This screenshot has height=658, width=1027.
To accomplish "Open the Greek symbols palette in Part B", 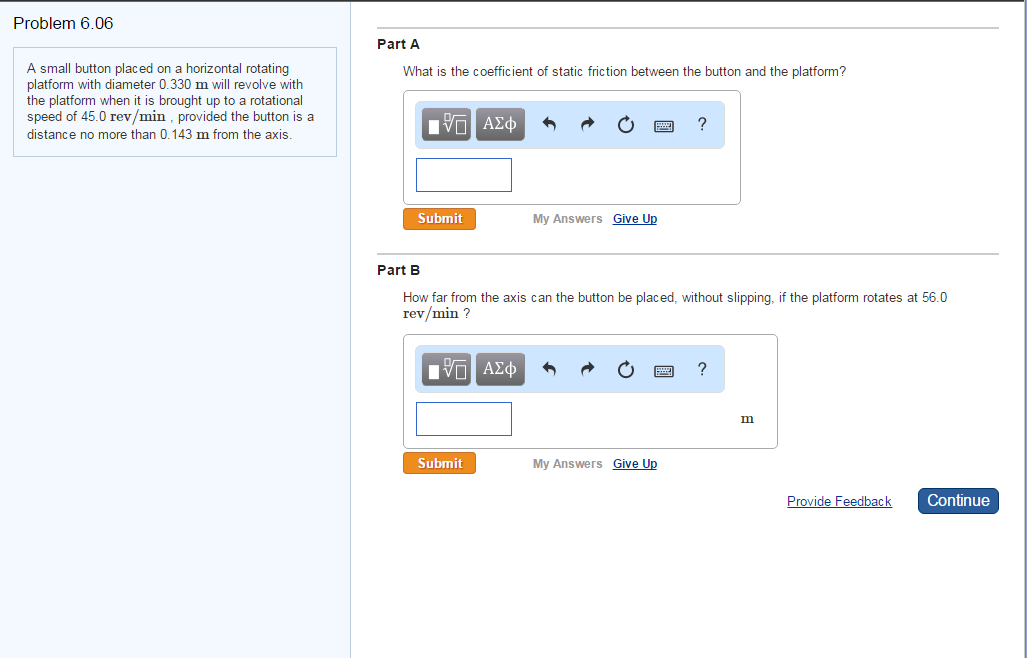I will [x=499, y=368].
